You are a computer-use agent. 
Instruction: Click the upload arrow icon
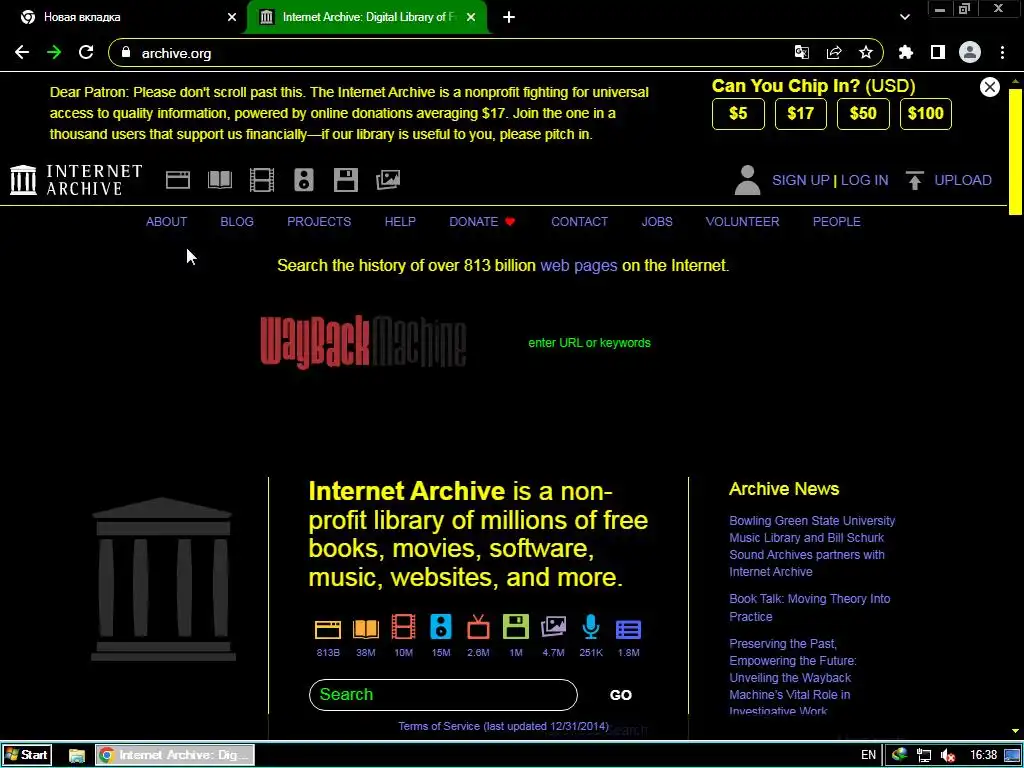(915, 180)
